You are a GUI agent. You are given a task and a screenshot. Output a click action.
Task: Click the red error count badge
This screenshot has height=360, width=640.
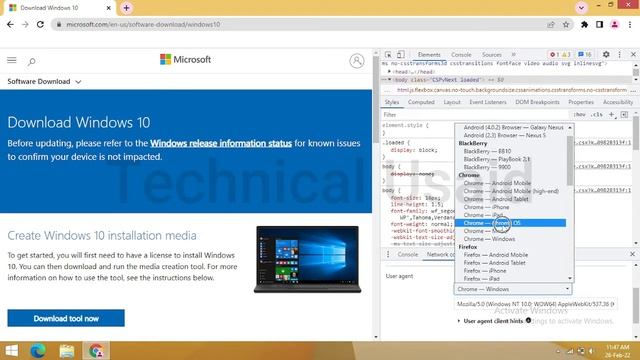[554, 54]
